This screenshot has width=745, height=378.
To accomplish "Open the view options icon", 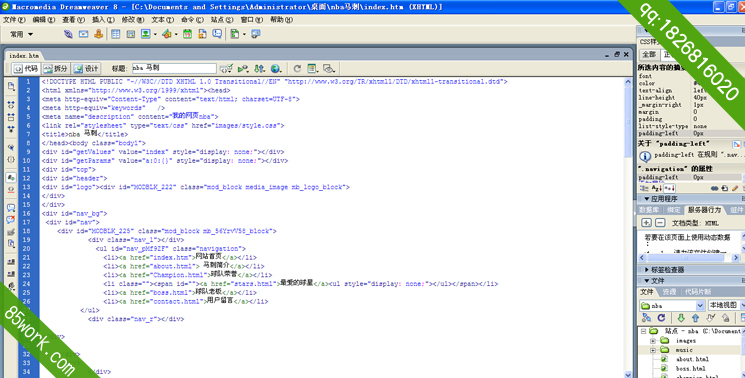I will 312,68.
